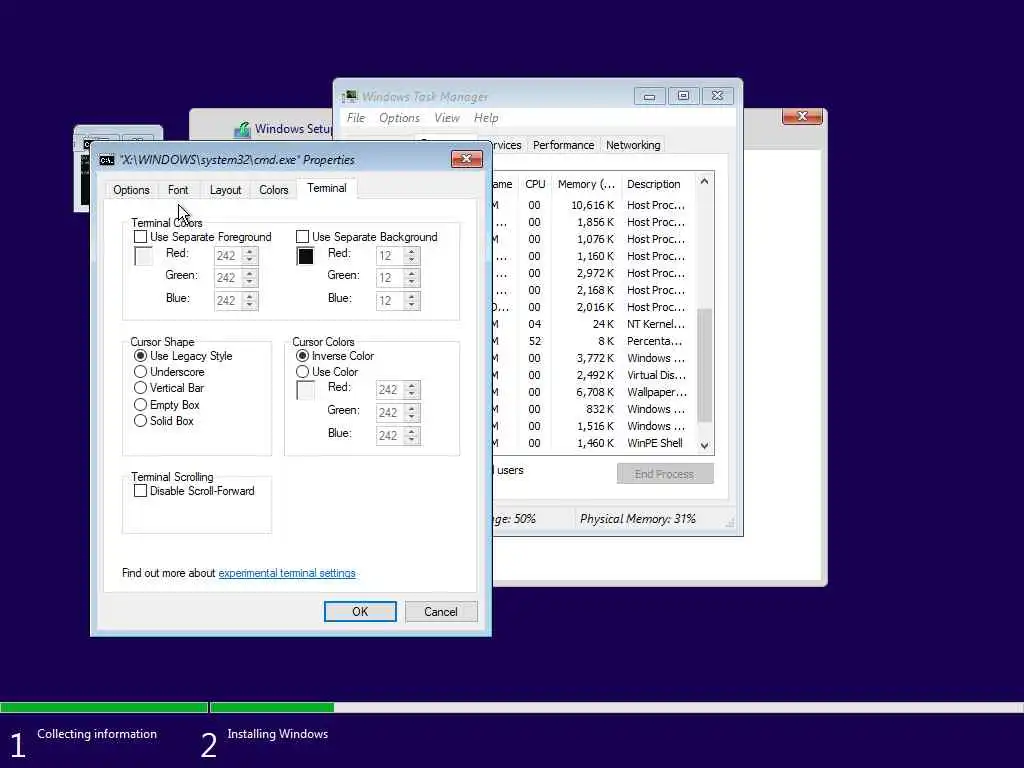Open experimental terminal settings link

[x=287, y=573]
